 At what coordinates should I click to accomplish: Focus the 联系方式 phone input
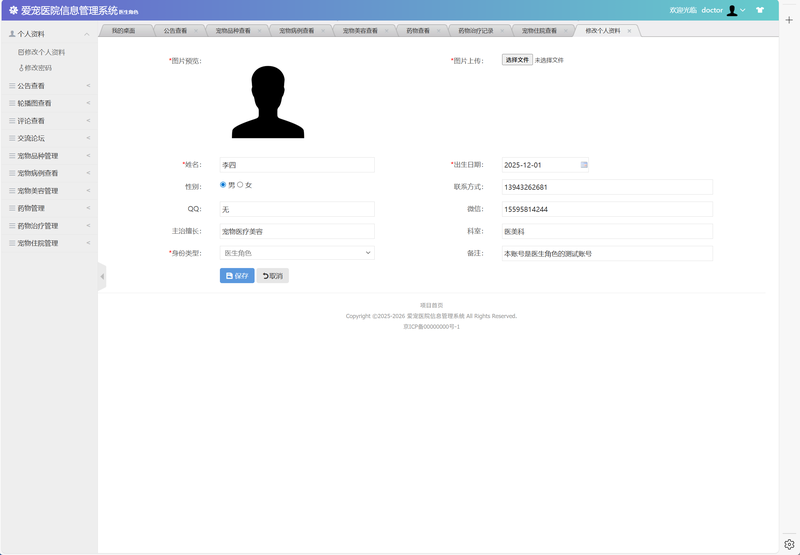click(607, 187)
